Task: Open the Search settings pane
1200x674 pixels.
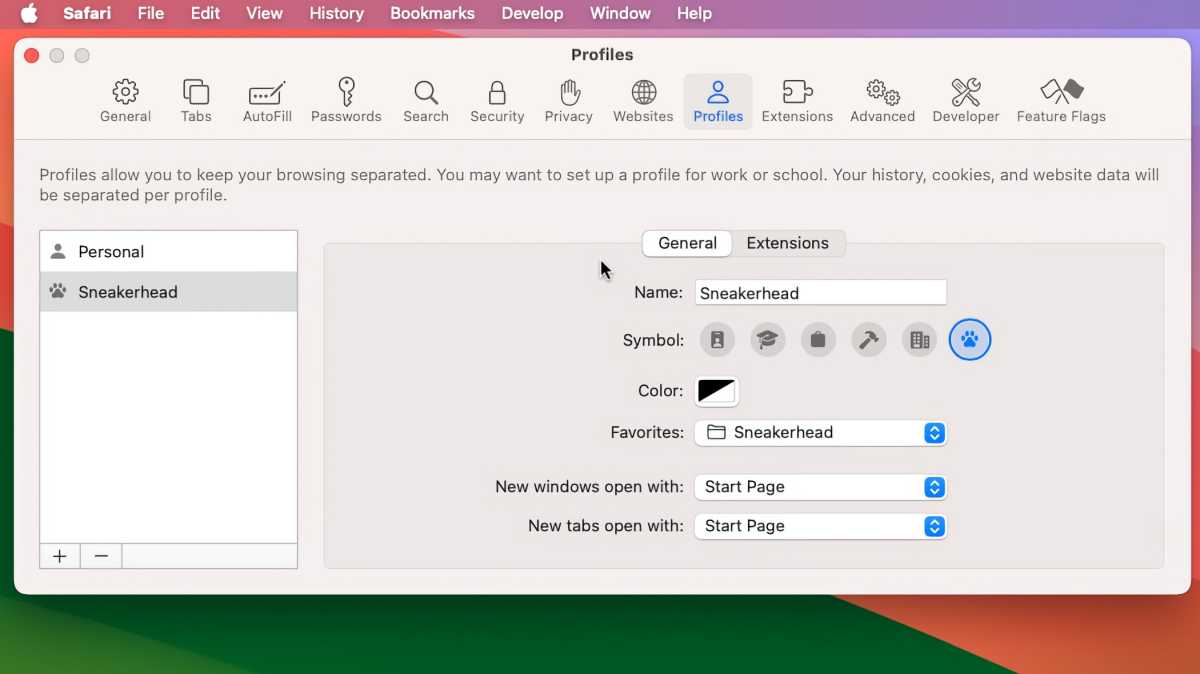Action: 426,101
